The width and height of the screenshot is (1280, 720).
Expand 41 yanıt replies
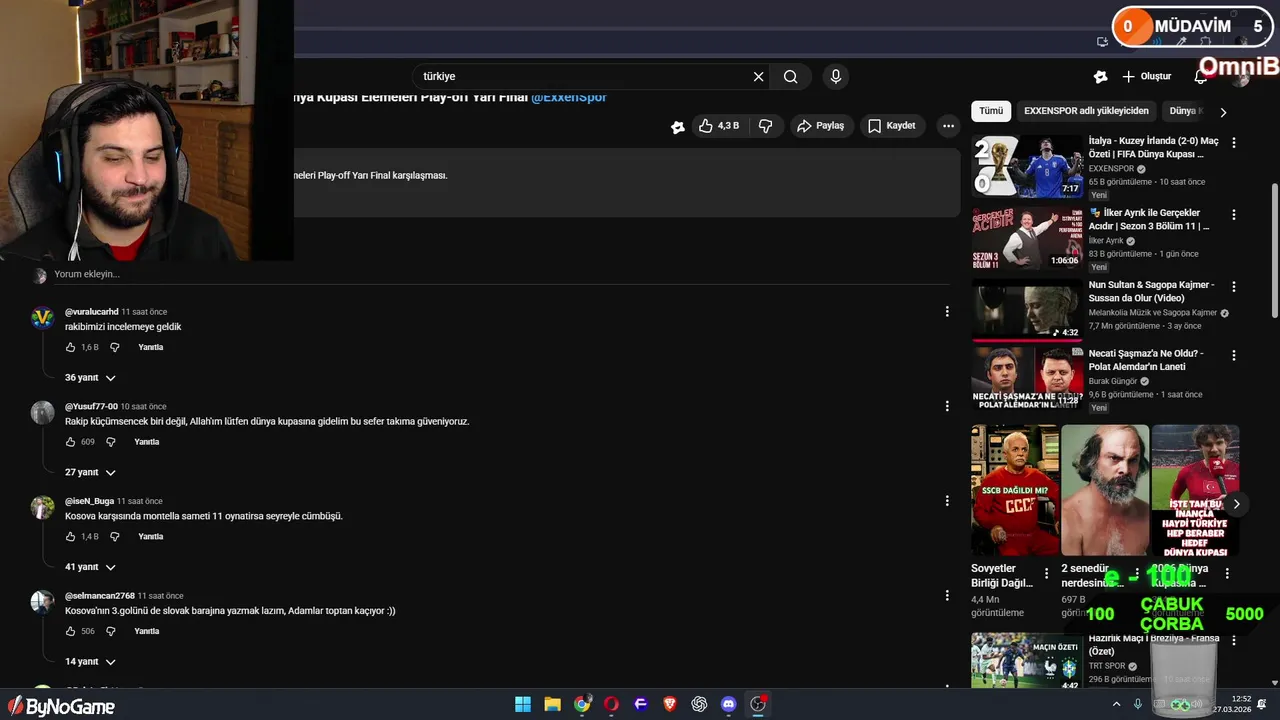[x=90, y=567]
